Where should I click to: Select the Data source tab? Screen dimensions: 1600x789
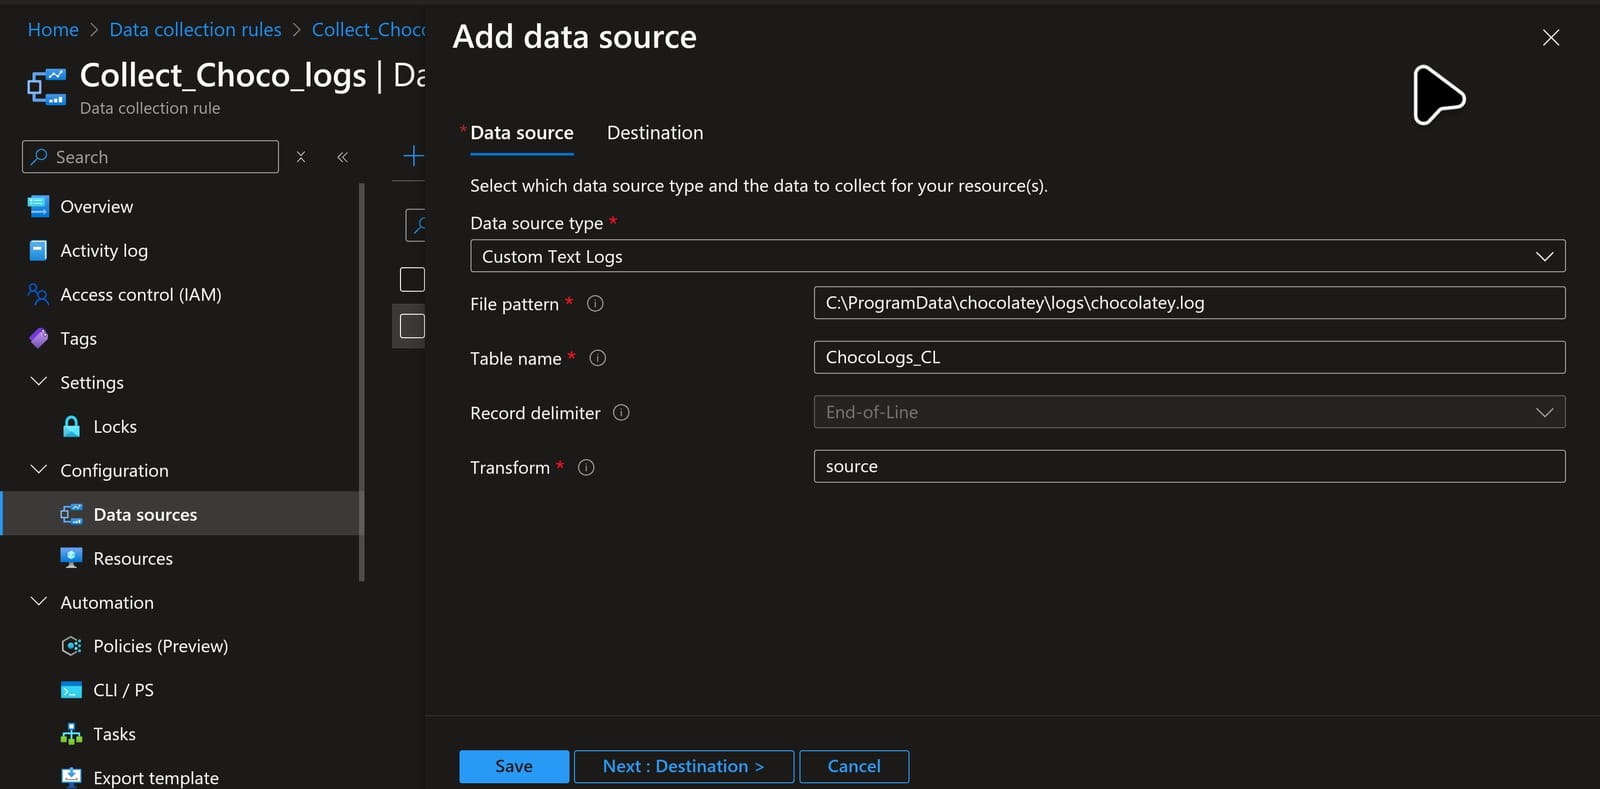coord(522,133)
